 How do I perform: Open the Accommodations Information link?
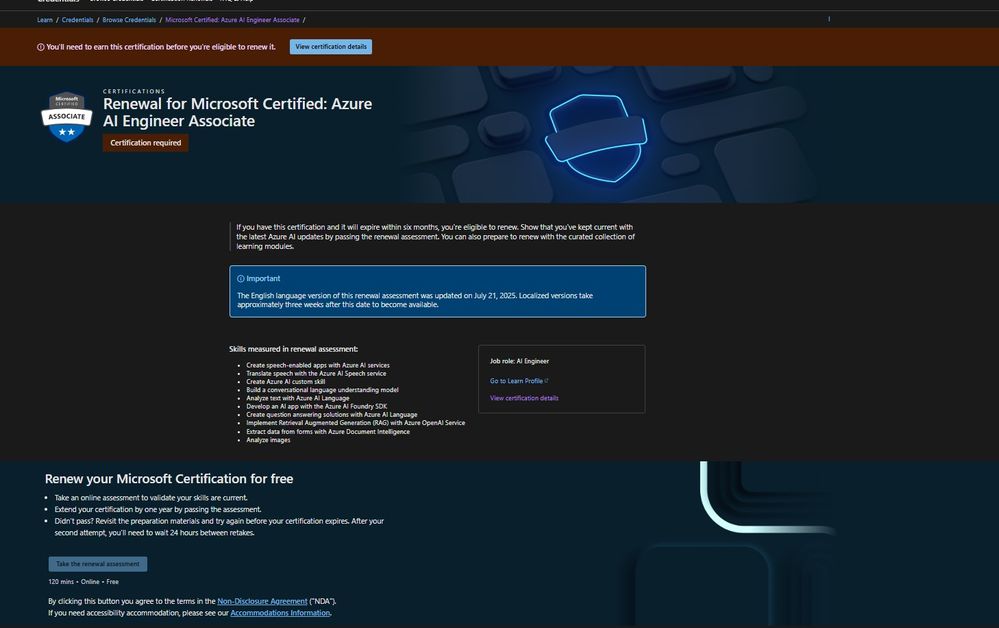click(280, 613)
